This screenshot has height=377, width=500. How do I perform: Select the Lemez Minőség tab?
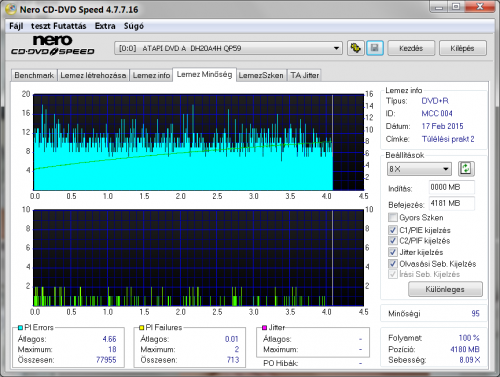(x=204, y=74)
